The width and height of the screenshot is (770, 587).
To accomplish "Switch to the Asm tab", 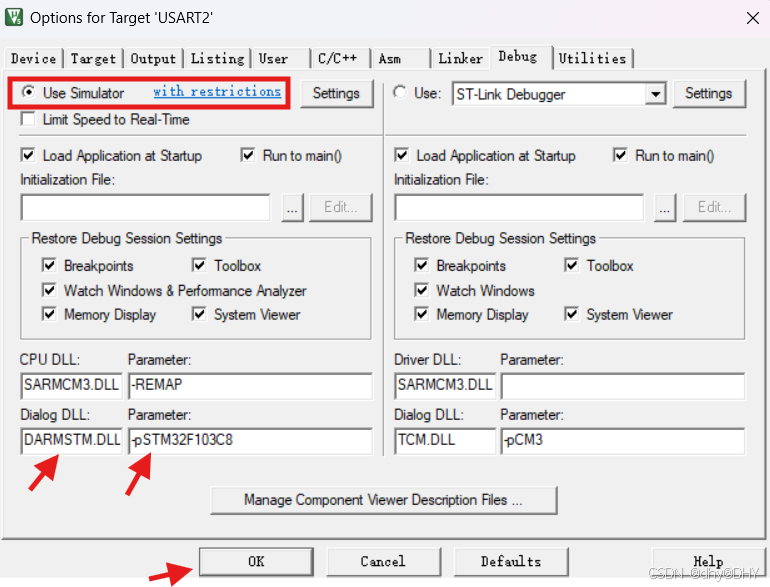I will click(x=401, y=58).
